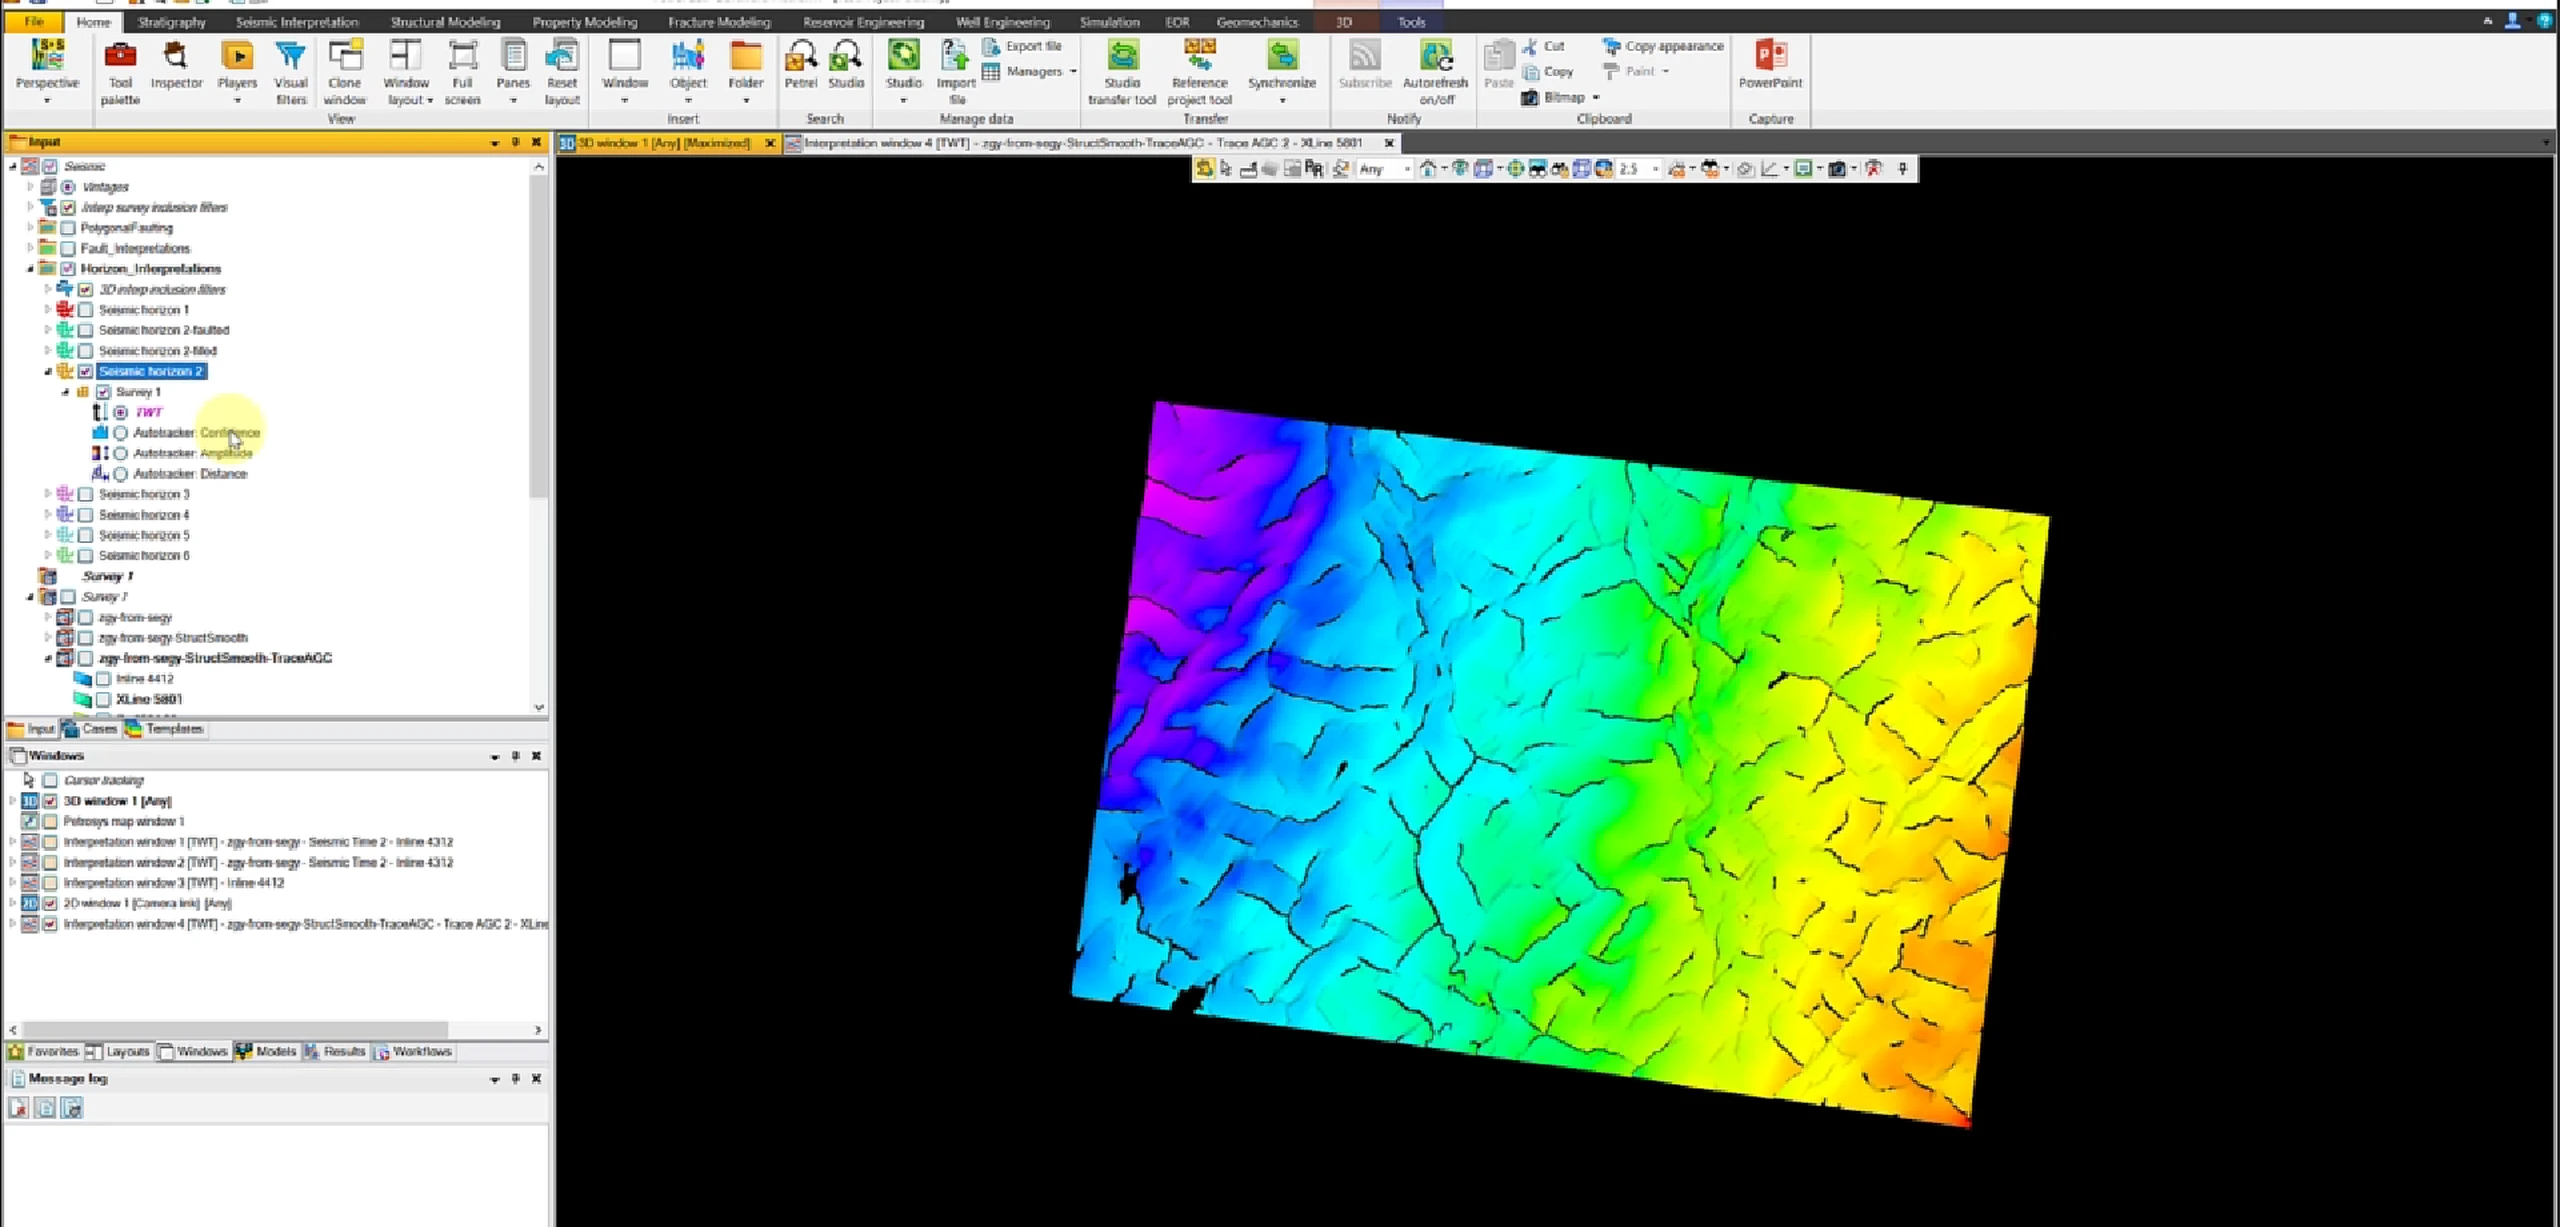Open Studio transfer tool
Image resolution: width=2560 pixels, height=1227 pixels.
pyautogui.click(x=1122, y=72)
